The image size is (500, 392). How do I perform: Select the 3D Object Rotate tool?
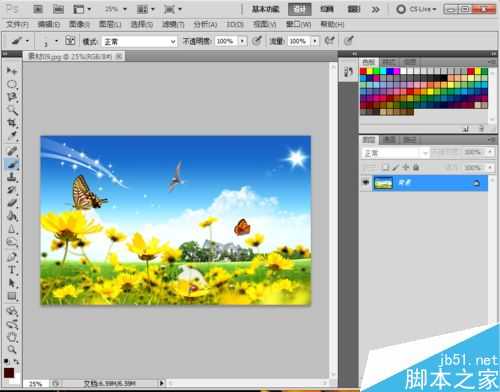[x=12, y=311]
